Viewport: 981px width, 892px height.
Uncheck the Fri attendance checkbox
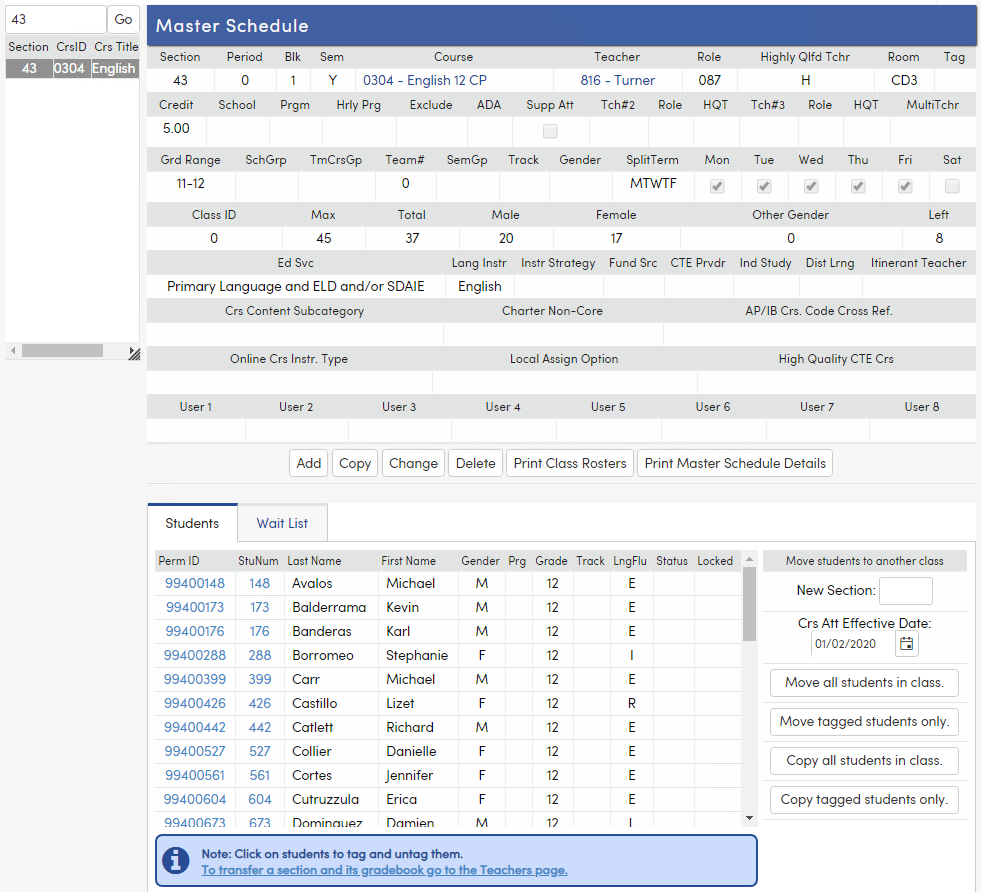pos(904,185)
